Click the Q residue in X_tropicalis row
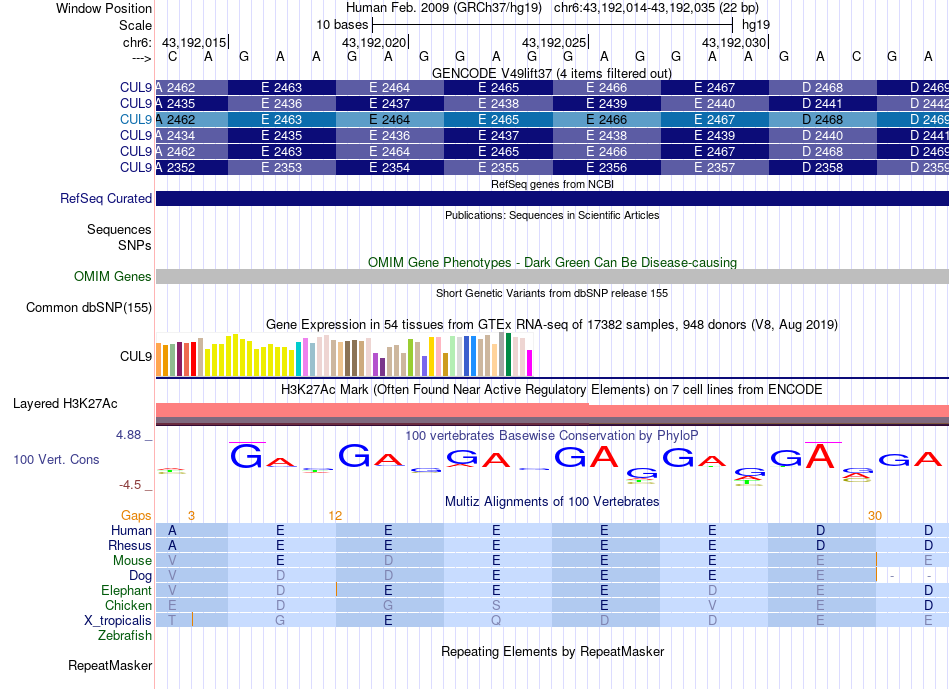This screenshot has height=689, width=950. [x=496, y=621]
